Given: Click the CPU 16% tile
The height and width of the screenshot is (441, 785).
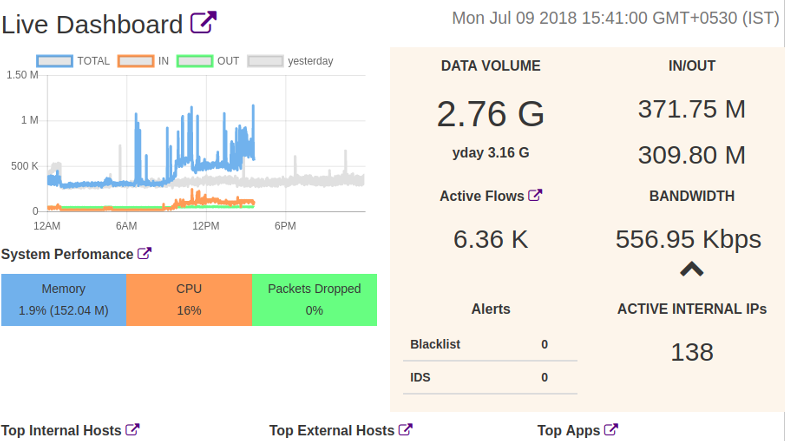Looking at the screenshot, I should (x=189, y=299).
